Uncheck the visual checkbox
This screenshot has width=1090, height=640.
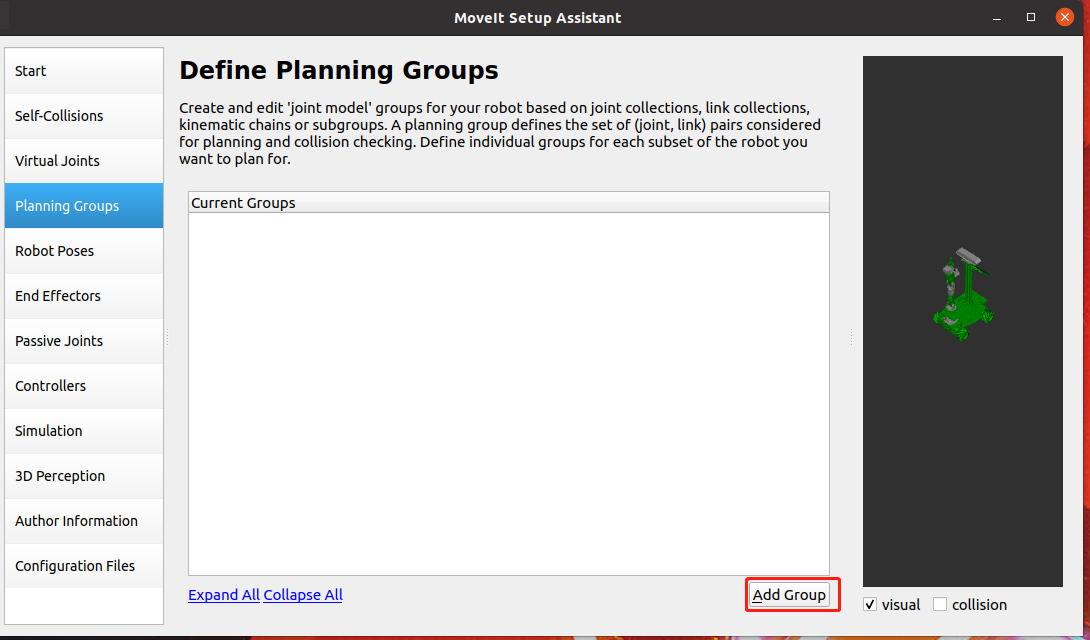[x=870, y=605]
